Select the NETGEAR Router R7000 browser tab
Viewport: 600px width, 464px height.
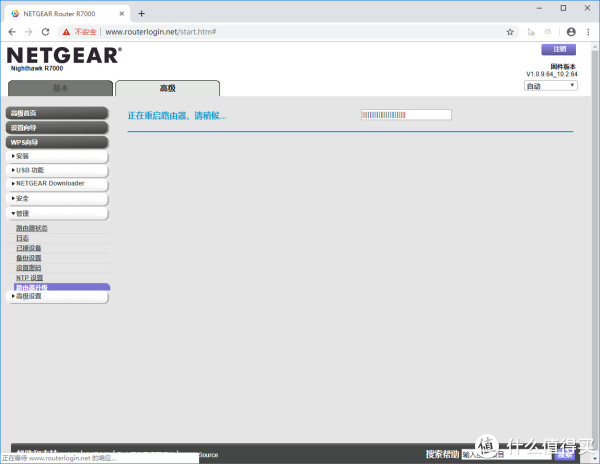pyautogui.click(x=67, y=14)
